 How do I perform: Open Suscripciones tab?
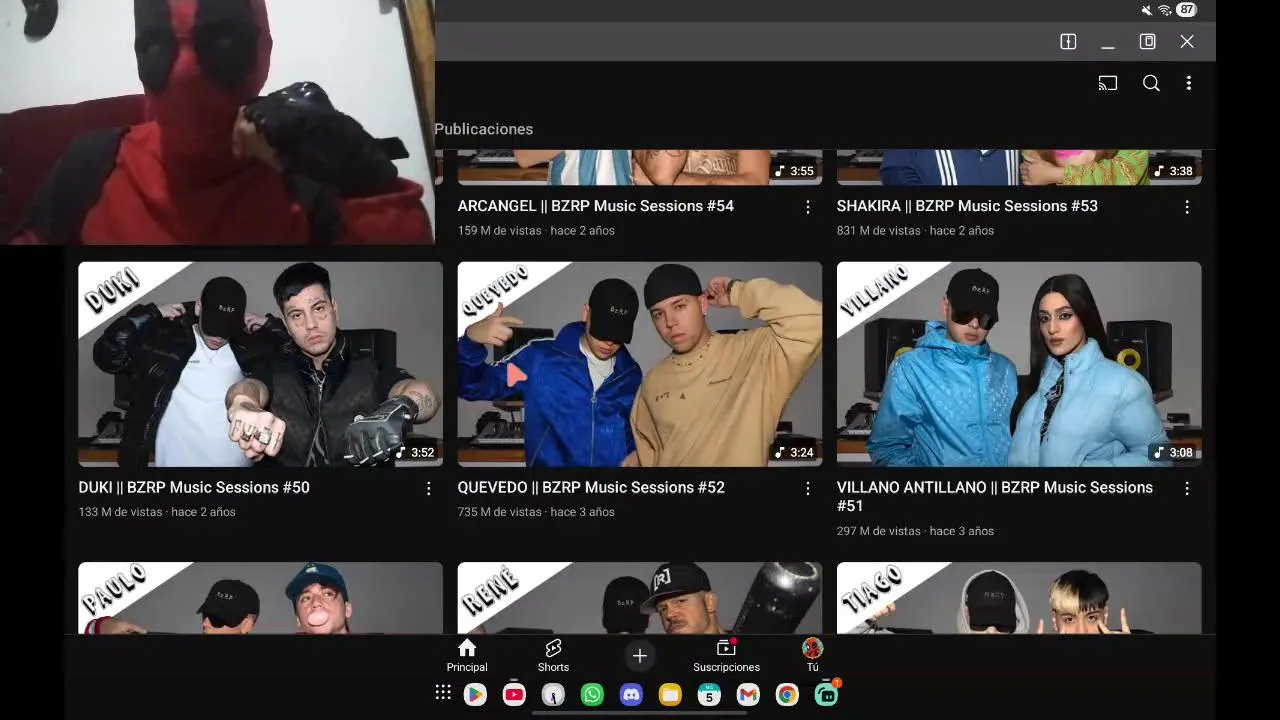tap(726, 656)
